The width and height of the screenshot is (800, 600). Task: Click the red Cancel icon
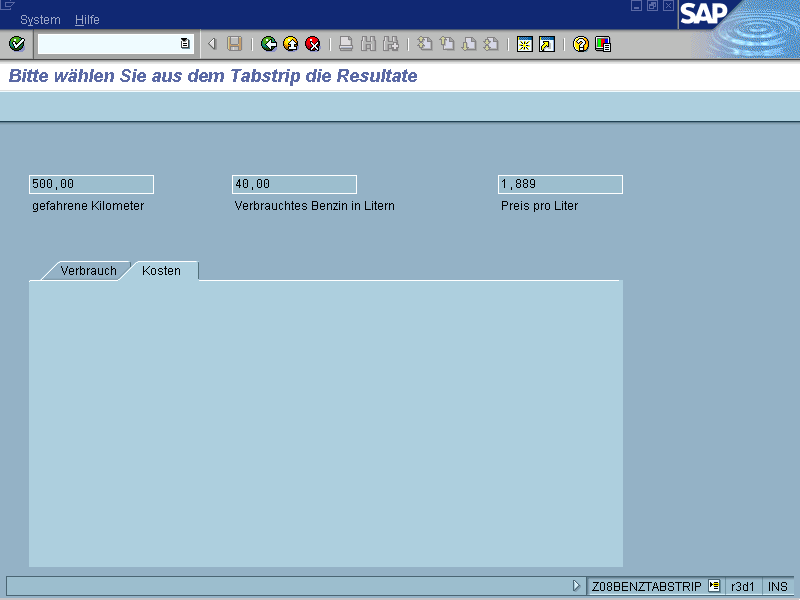coord(312,44)
